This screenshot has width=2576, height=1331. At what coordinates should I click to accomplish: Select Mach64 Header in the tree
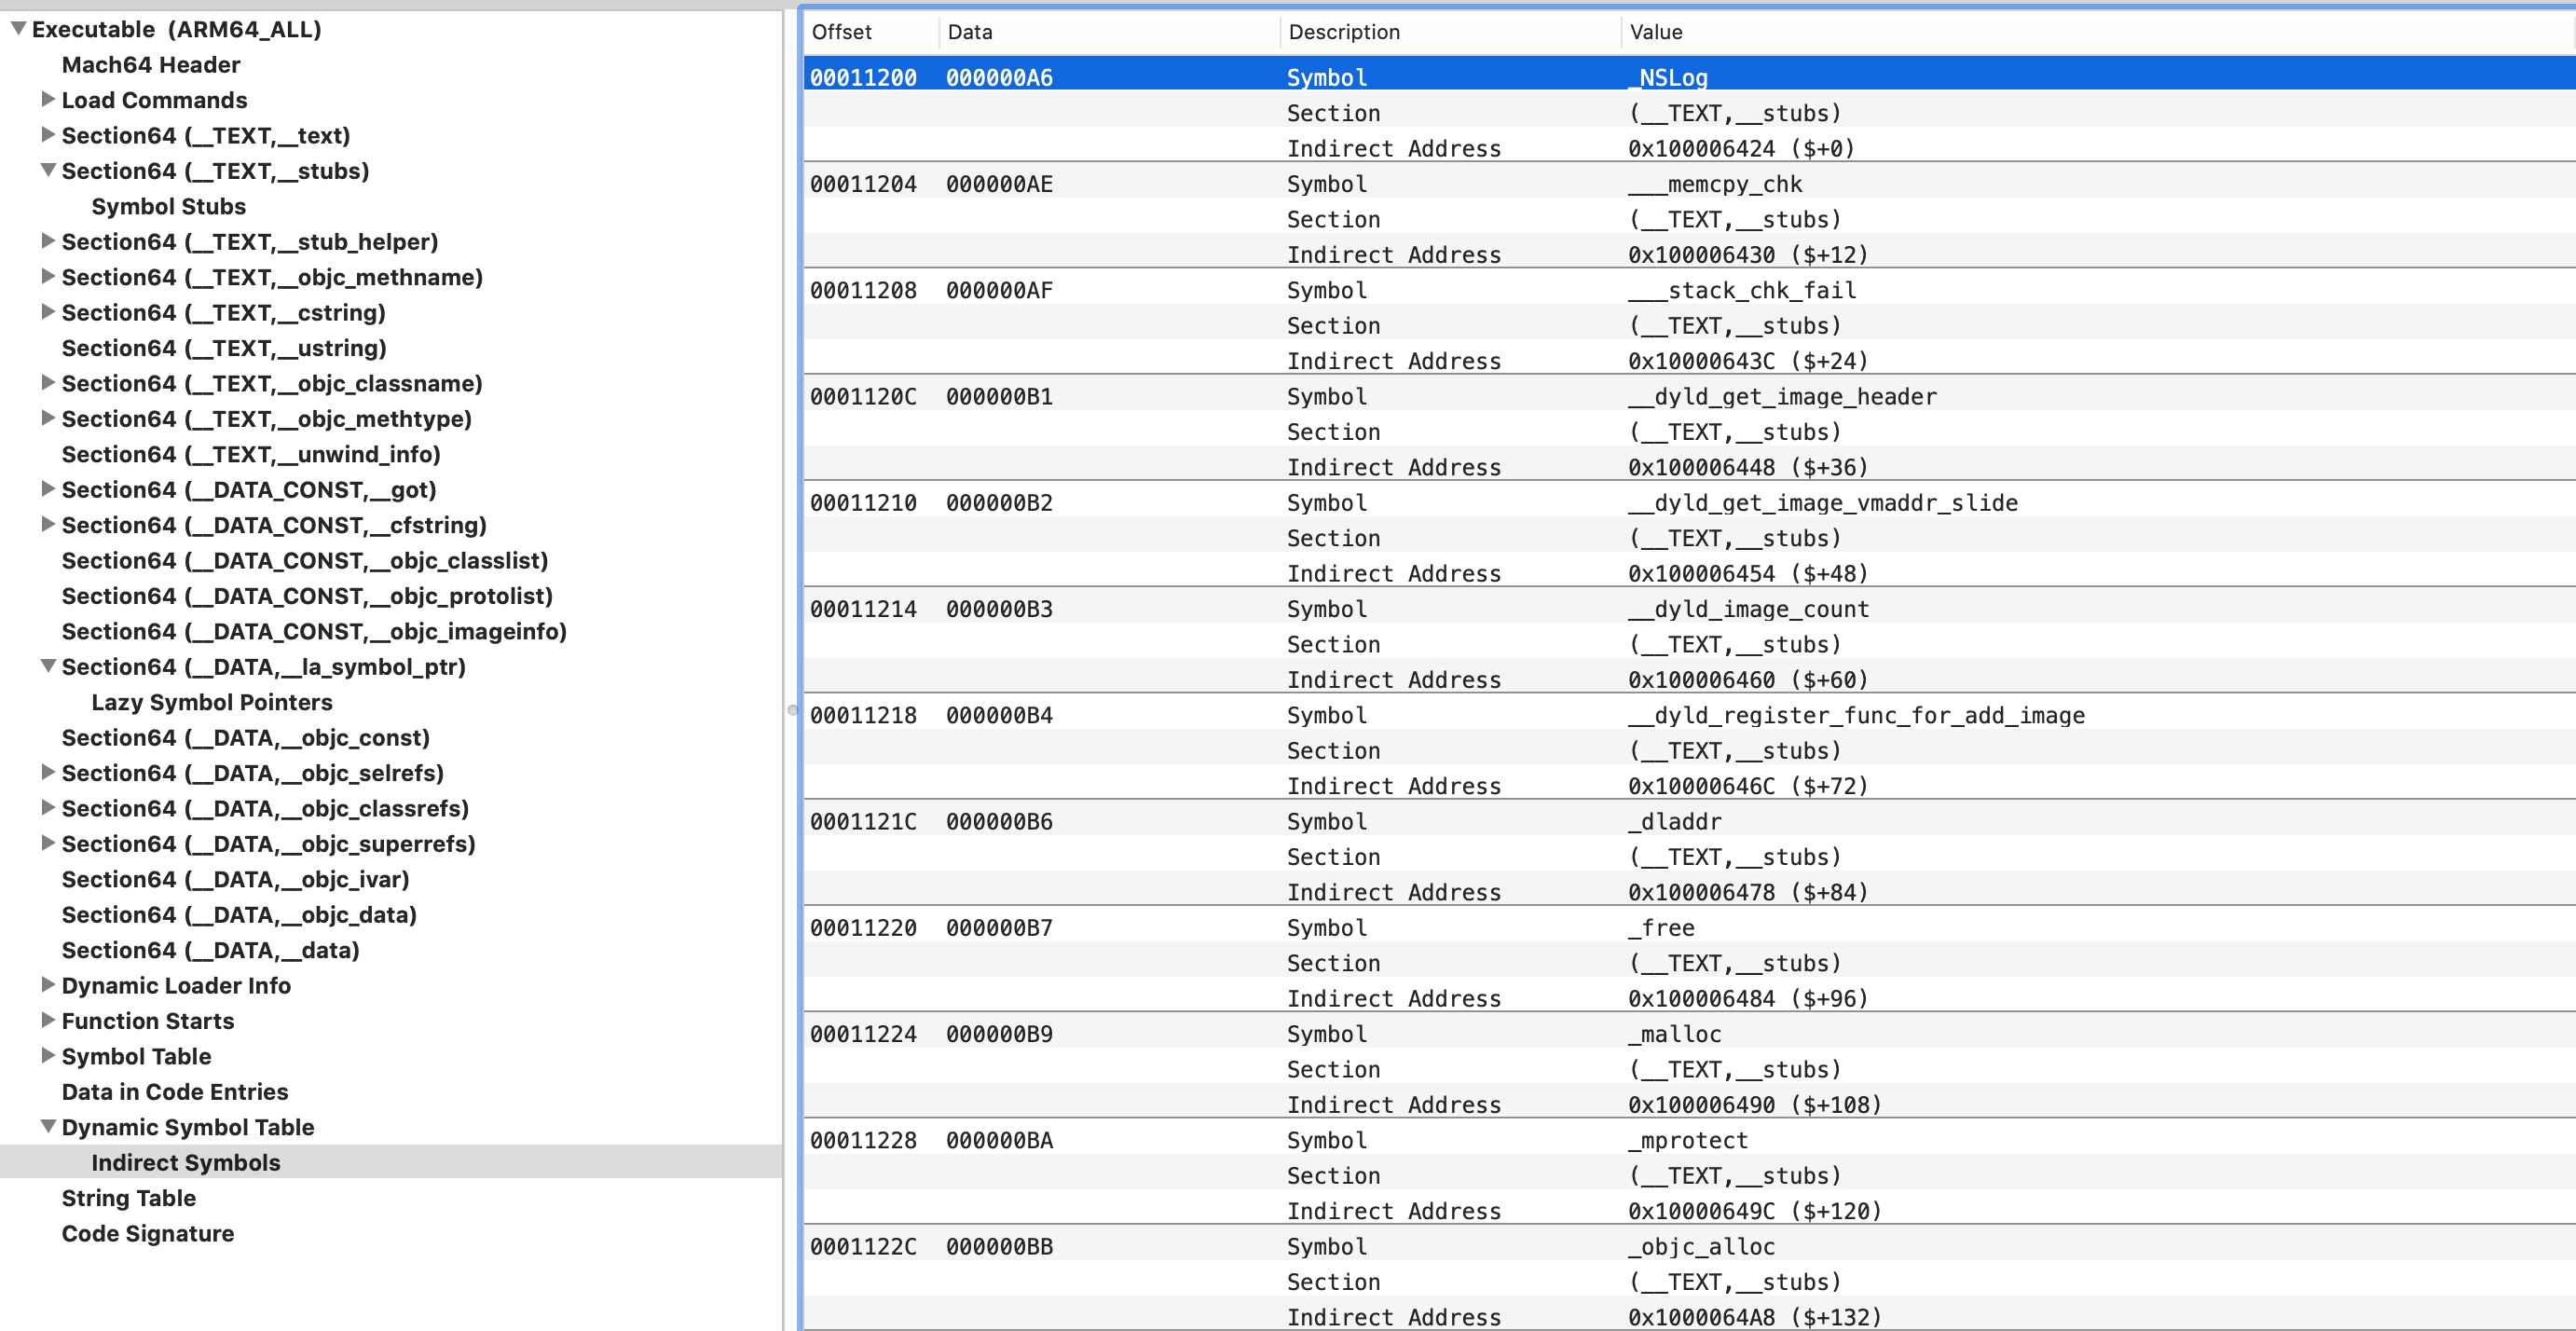[151, 65]
